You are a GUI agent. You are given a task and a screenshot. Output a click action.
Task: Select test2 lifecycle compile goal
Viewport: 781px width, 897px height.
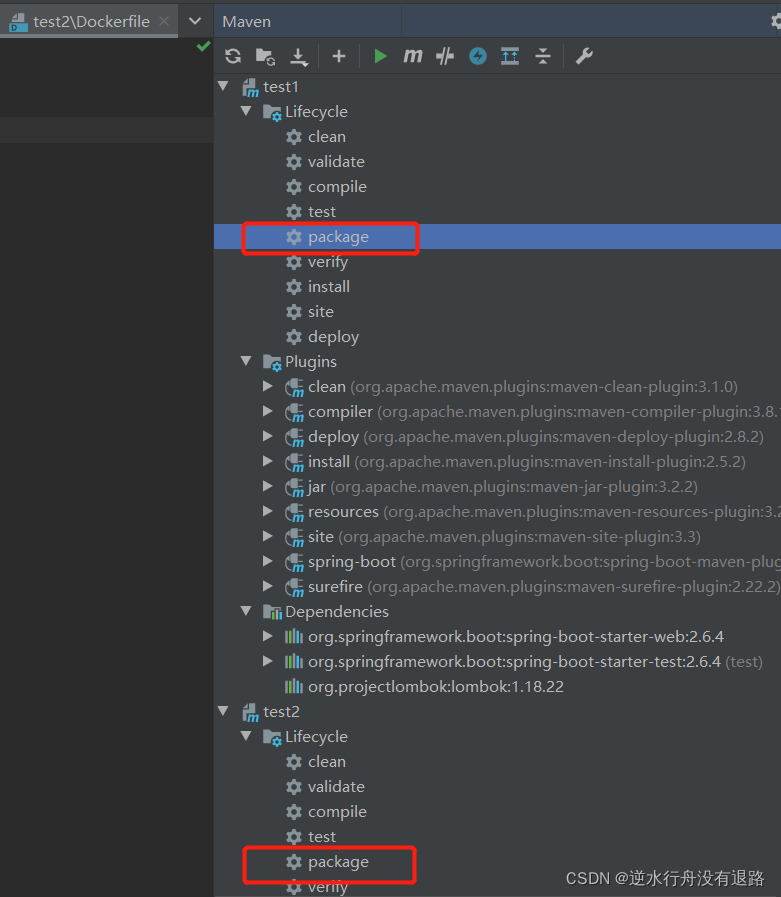337,812
